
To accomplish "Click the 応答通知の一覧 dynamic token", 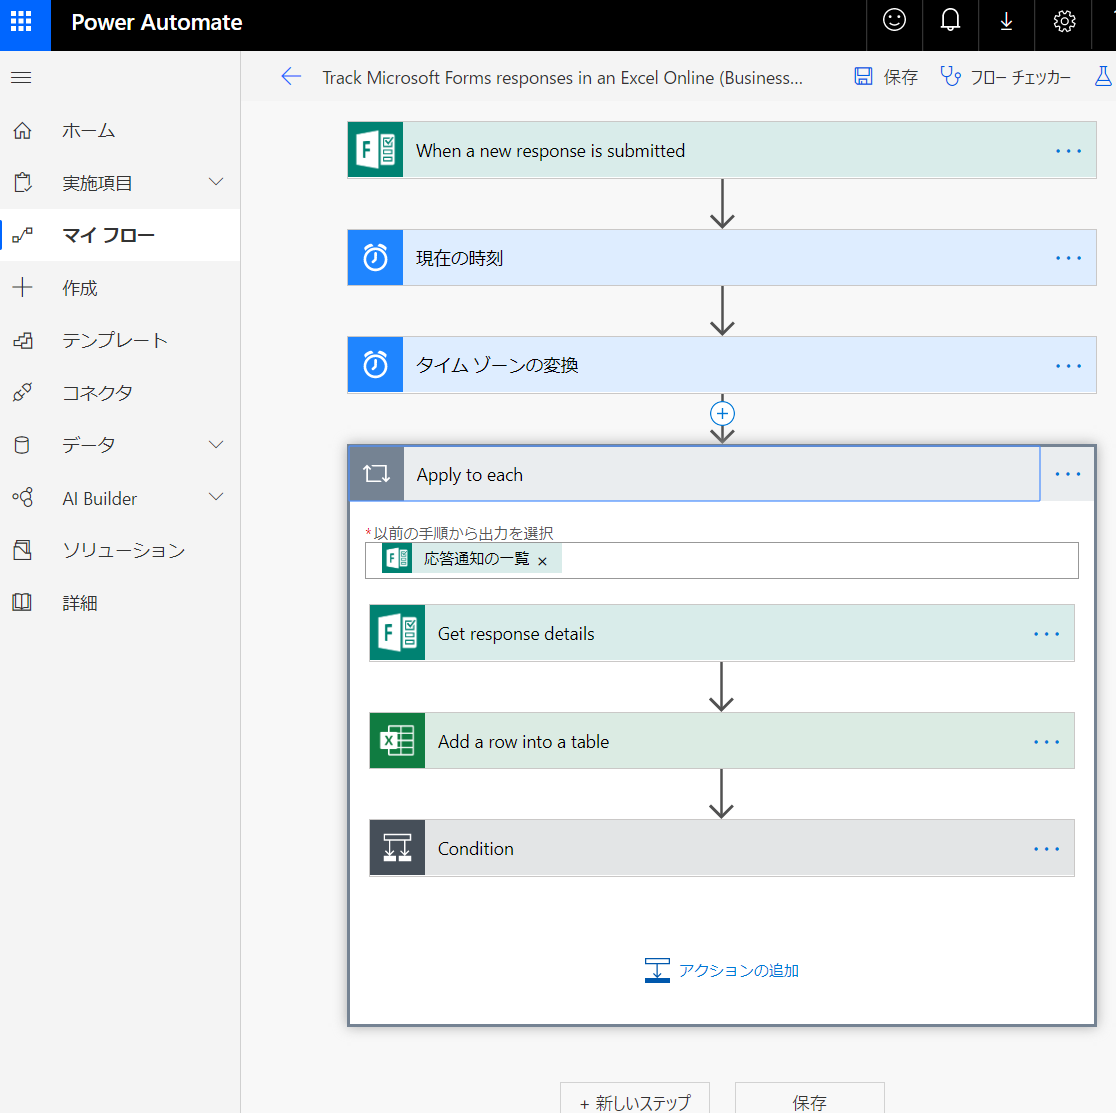I will coord(471,559).
